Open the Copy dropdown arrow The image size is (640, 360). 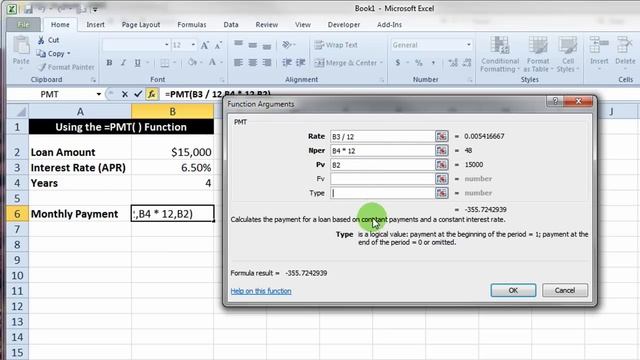69,53
